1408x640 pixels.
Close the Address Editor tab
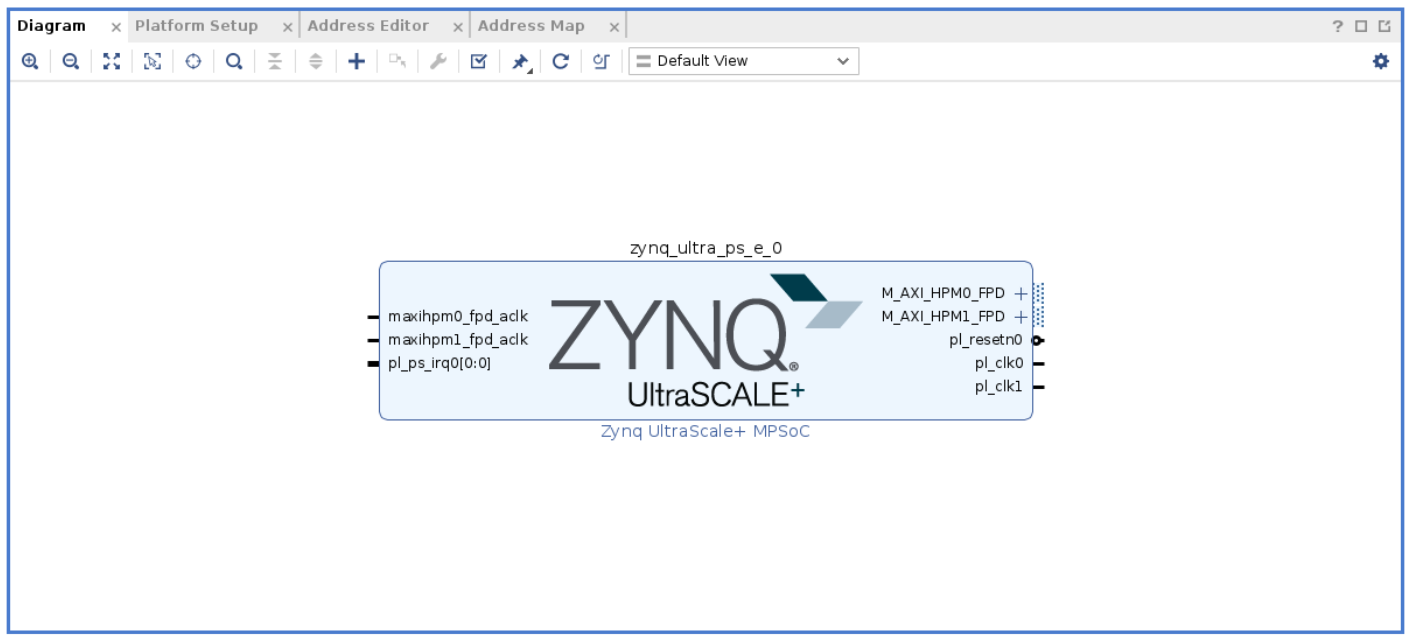click(x=458, y=27)
